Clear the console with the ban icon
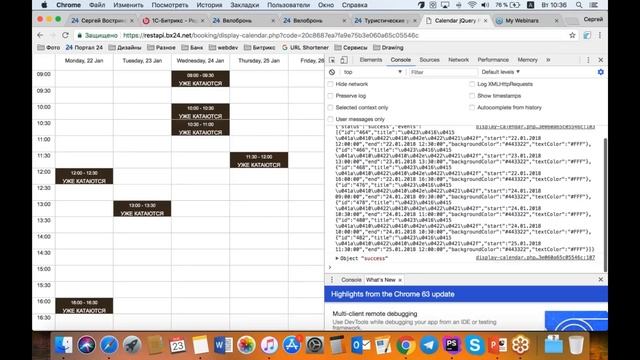The image size is (640, 360). point(332,72)
